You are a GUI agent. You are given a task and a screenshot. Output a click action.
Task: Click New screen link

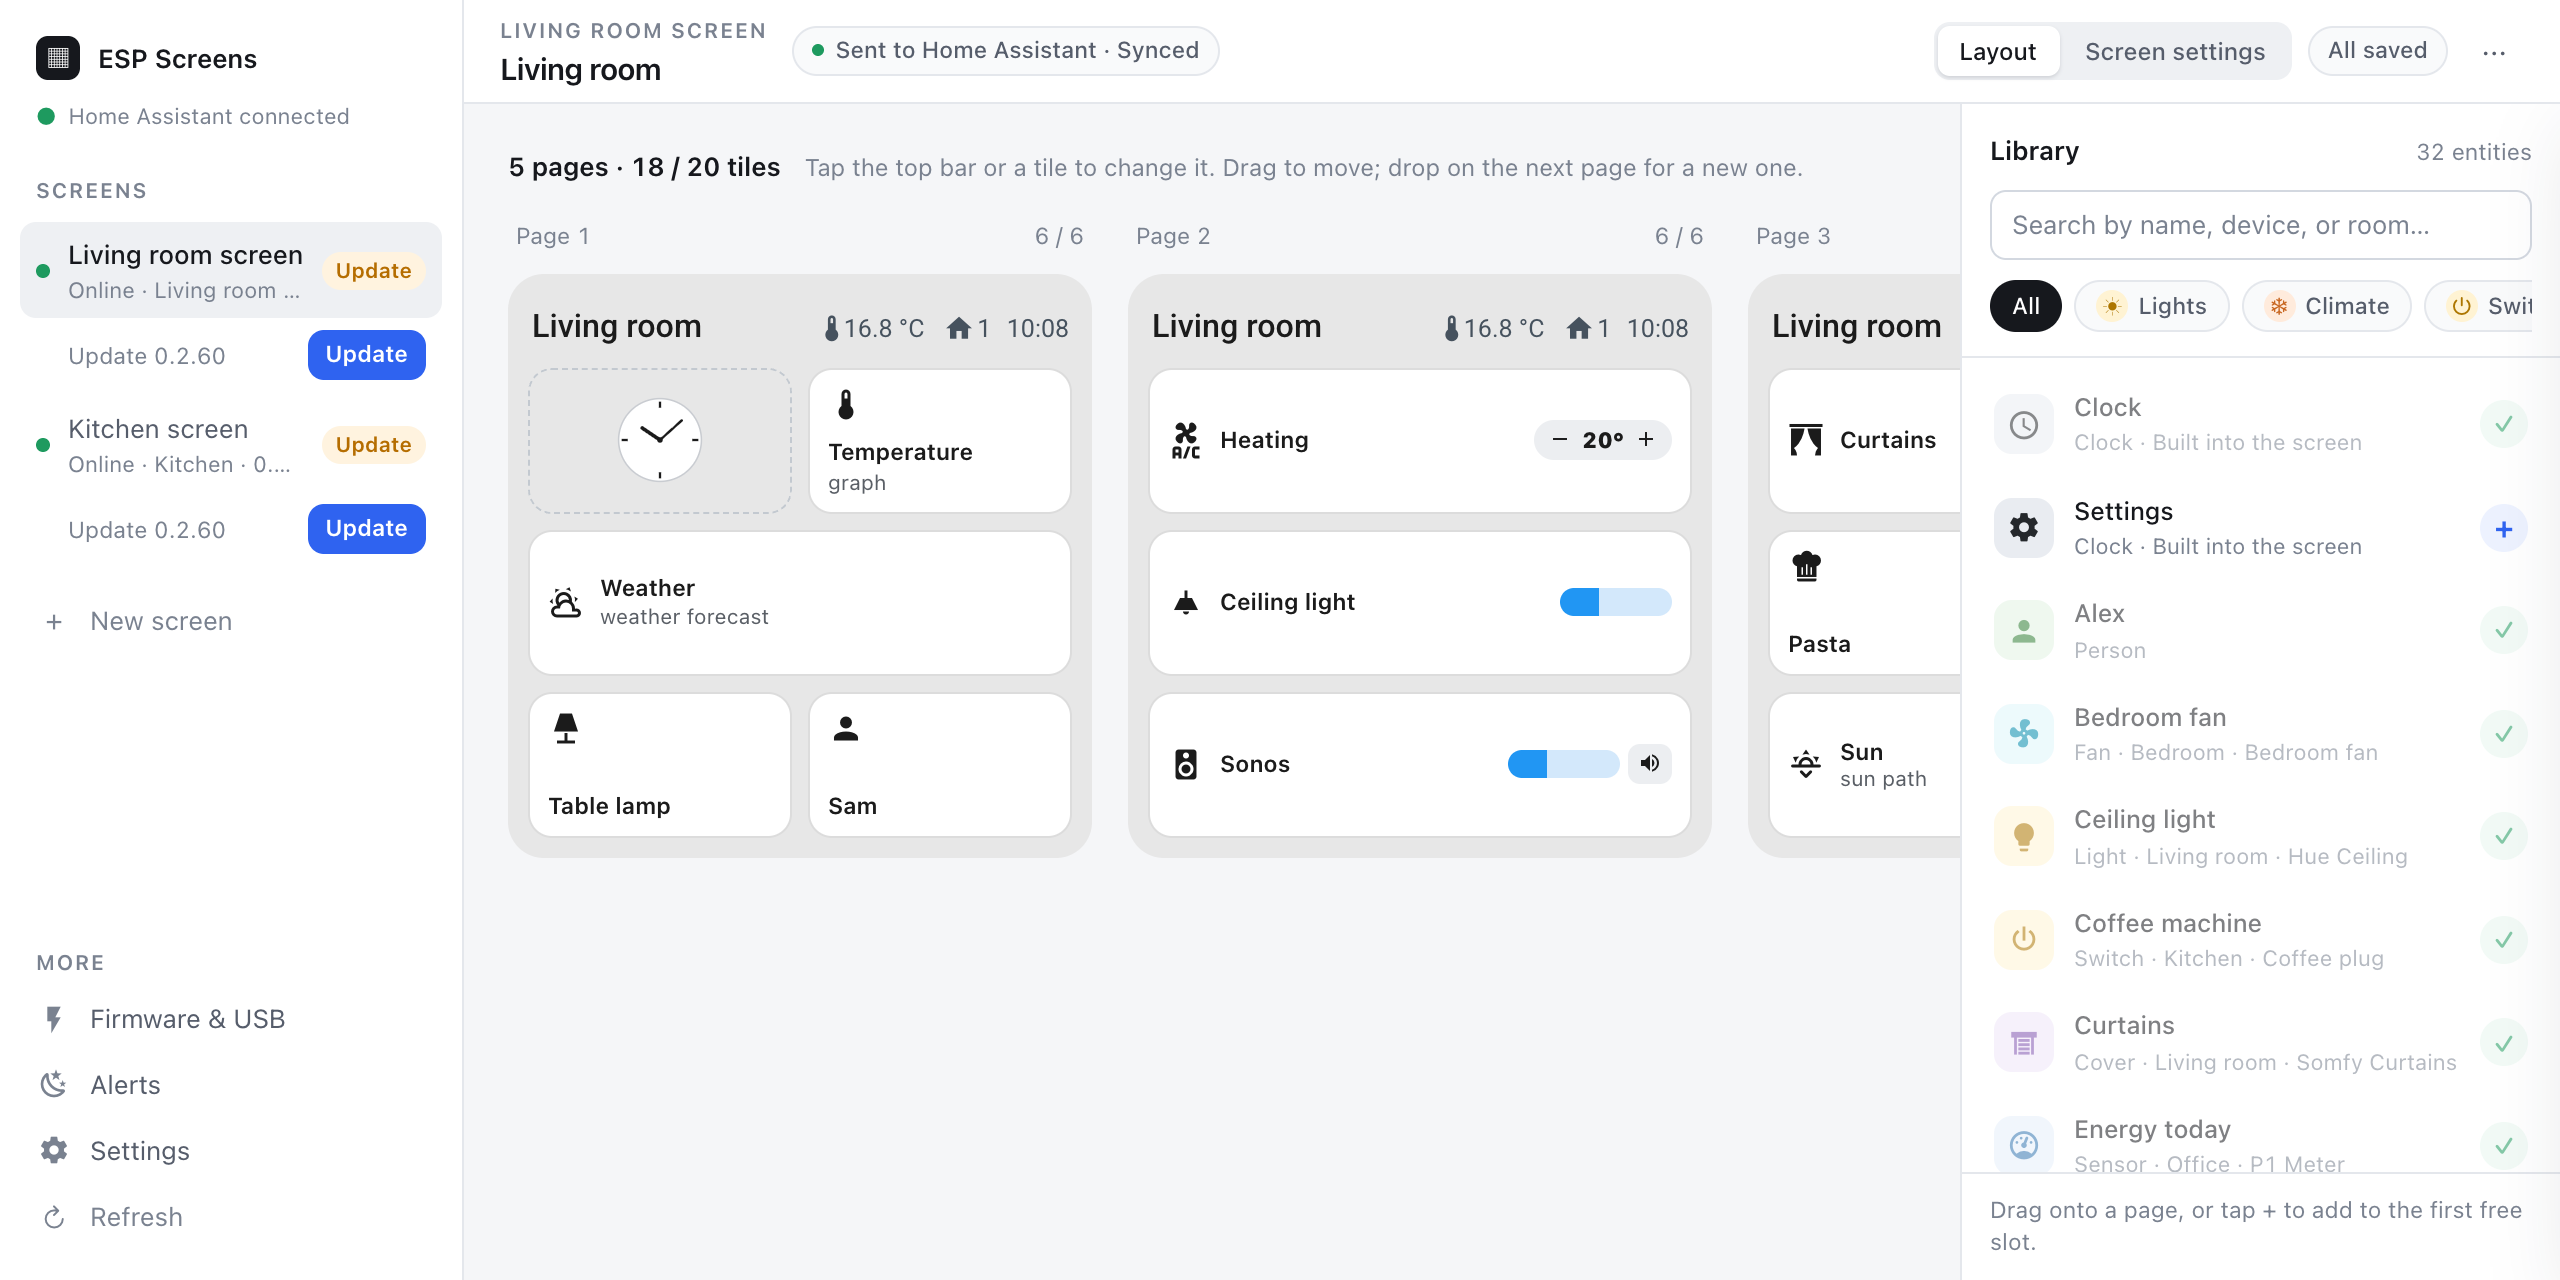[x=161, y=622]
